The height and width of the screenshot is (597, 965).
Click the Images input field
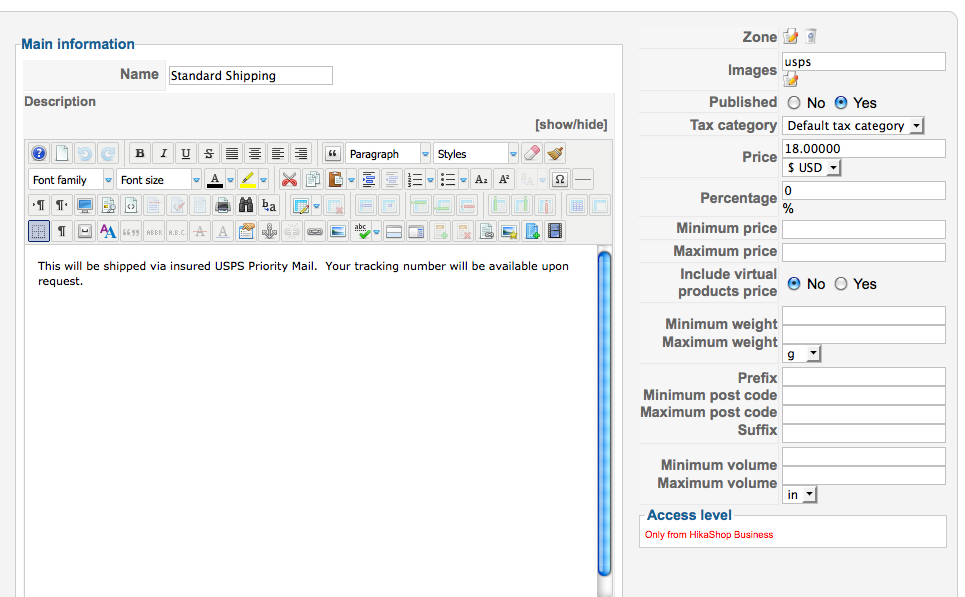click(864, 62)
